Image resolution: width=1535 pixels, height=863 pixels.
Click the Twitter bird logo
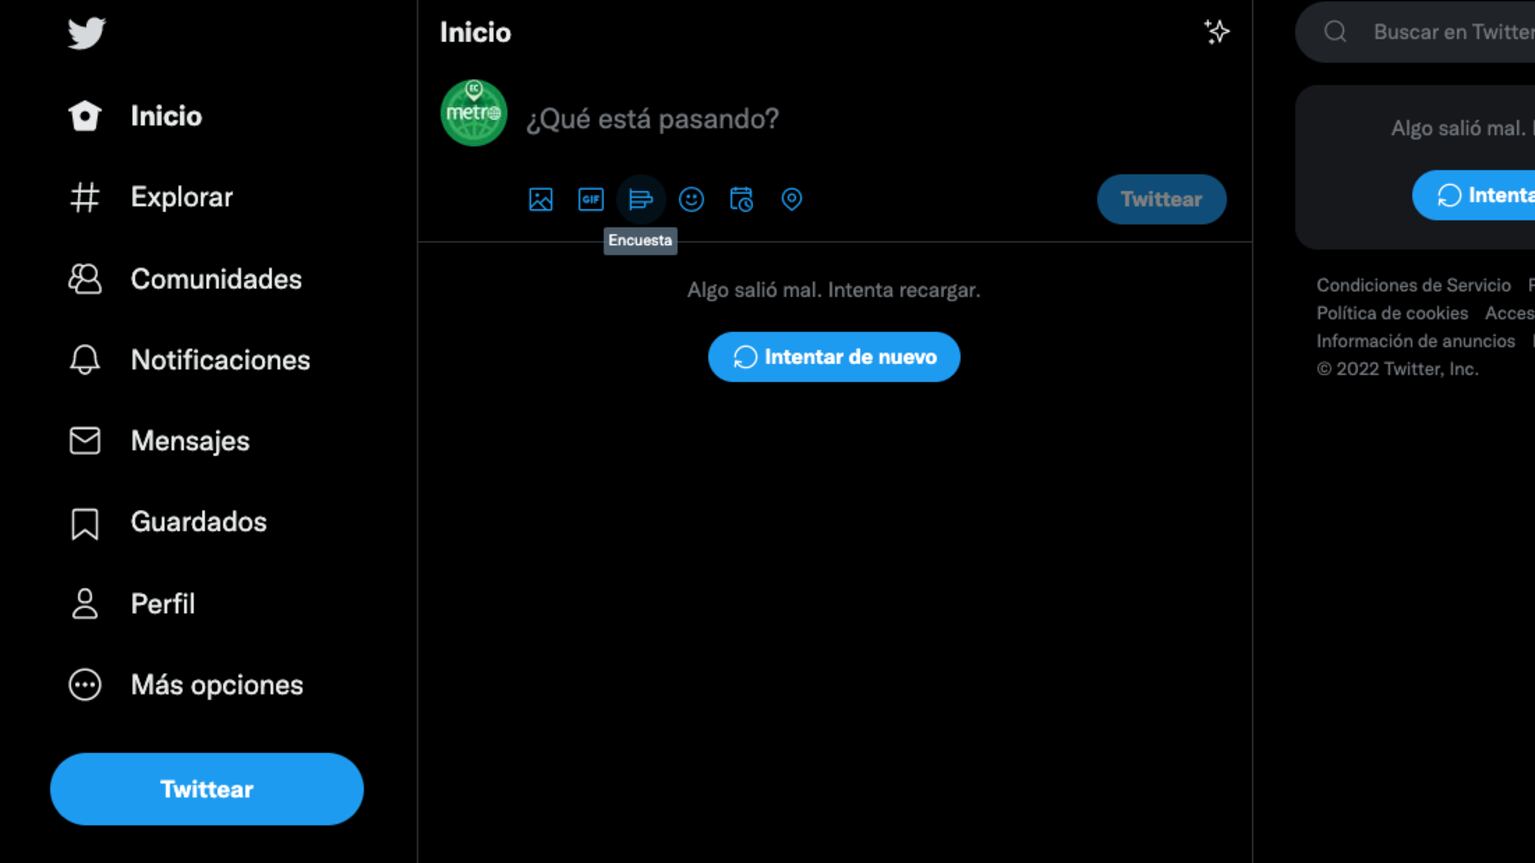click(86, 33)
